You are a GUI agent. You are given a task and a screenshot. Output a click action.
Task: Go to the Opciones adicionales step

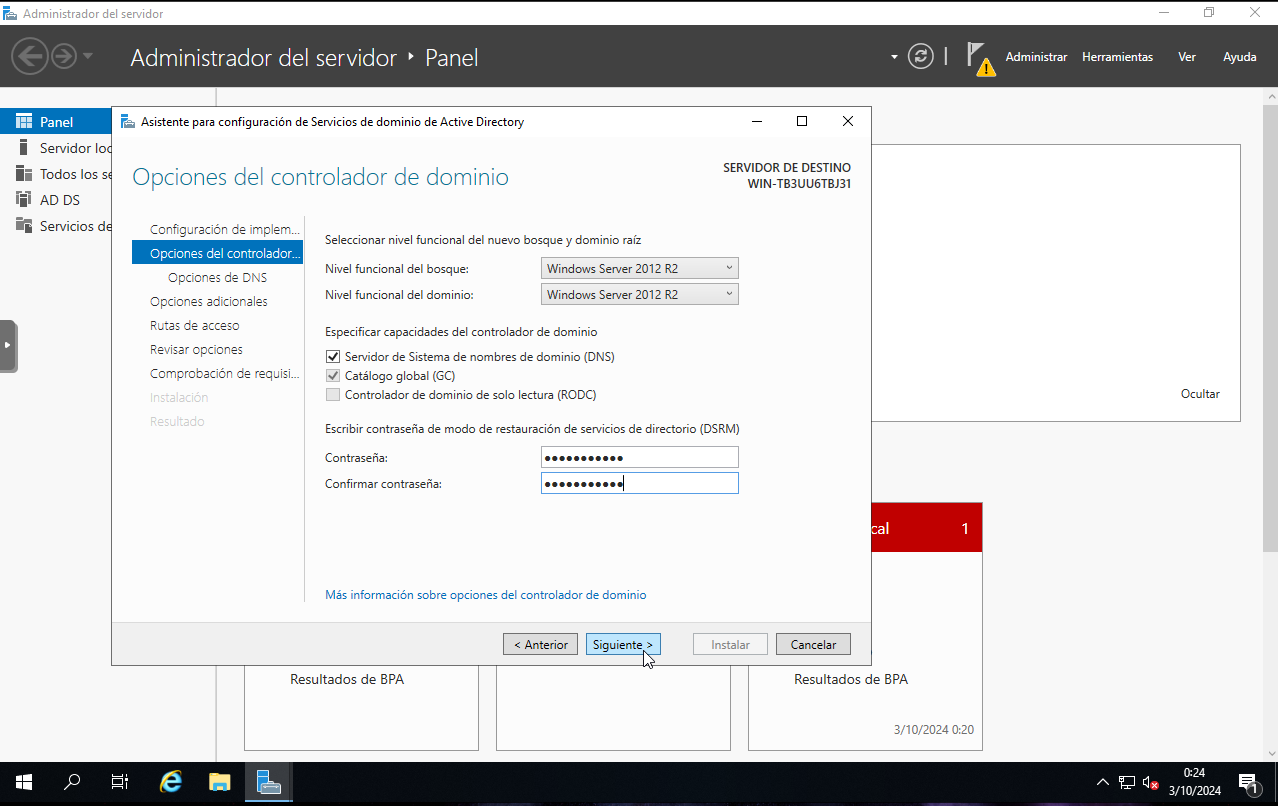click(x=209, y=302)
